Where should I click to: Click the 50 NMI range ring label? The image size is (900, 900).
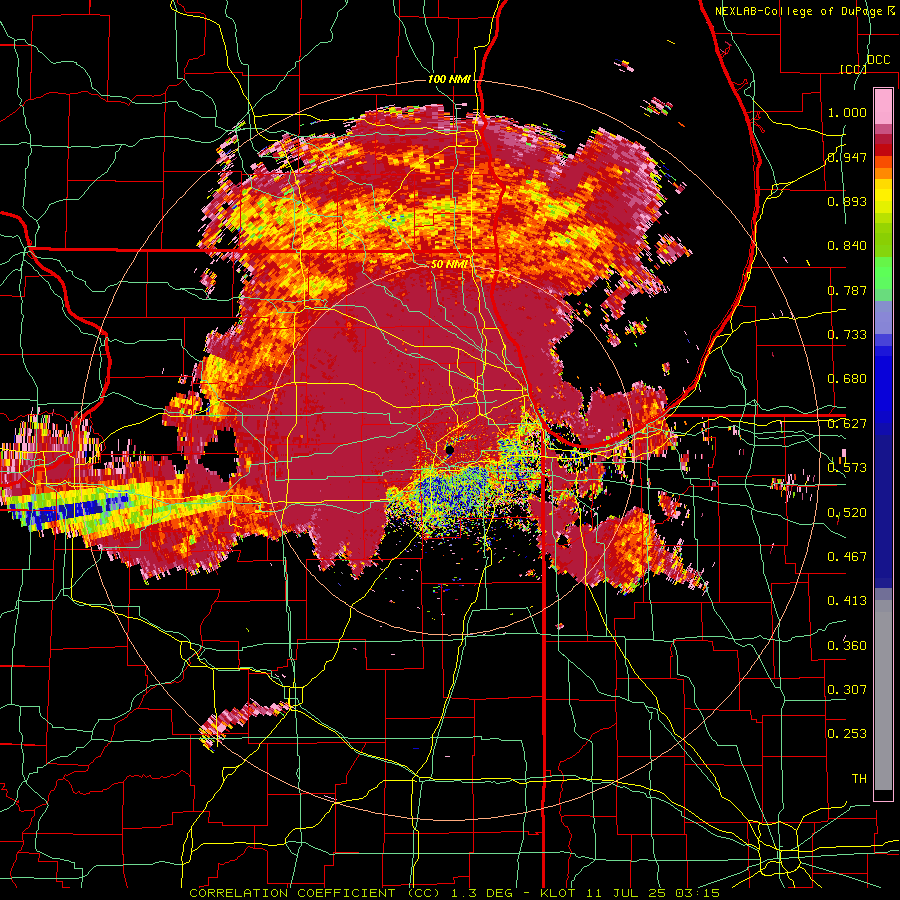(449, 264)
